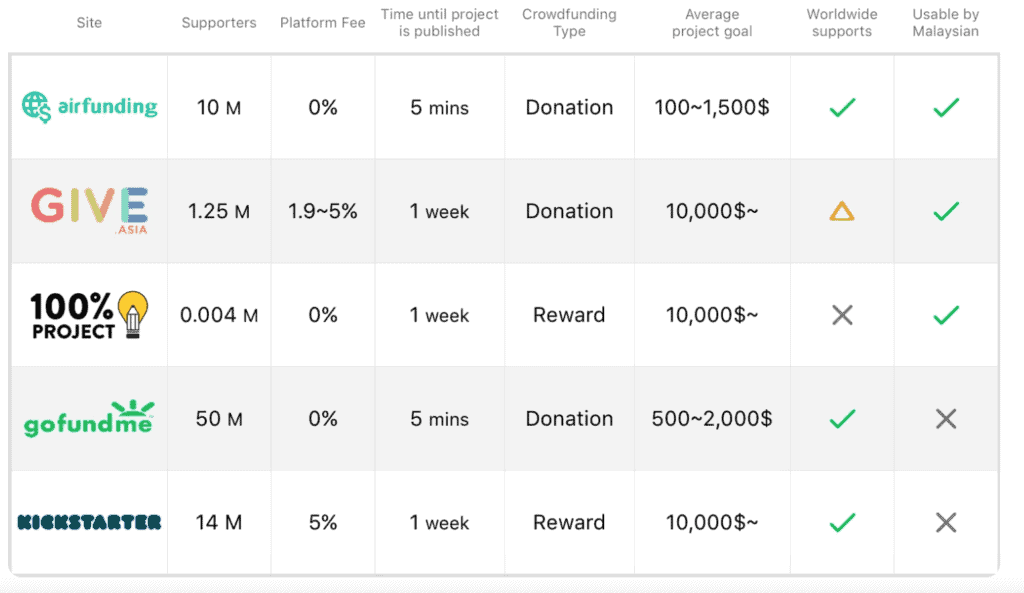This screenshot has height=593, width=1024.
Task: Select the 100% Project lightbulb logo
Action: (89, 315)
